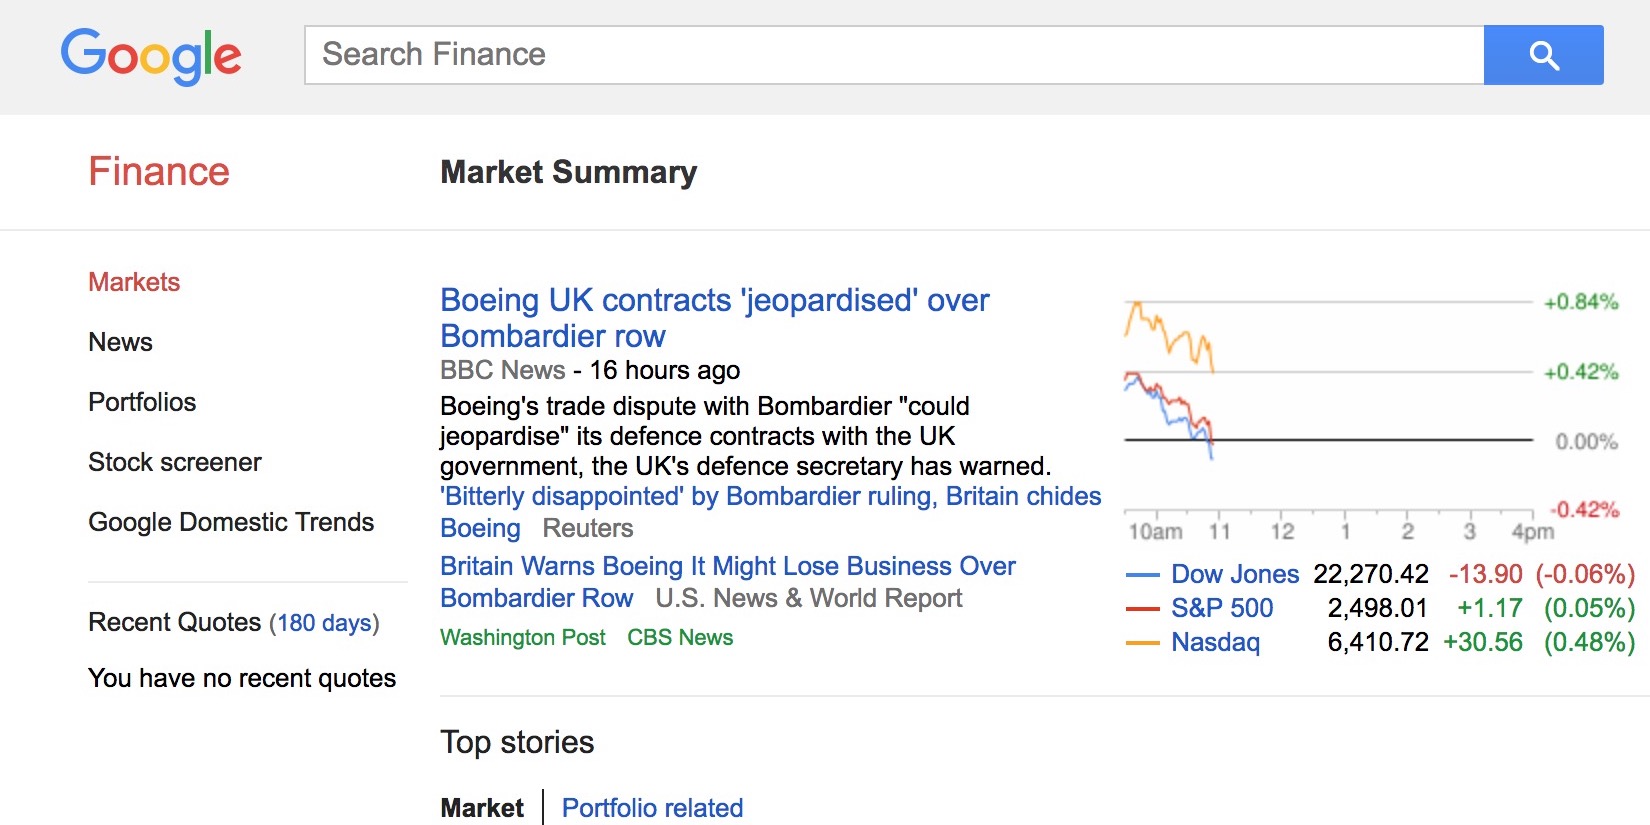Open the CBS News story link
Image resolution: width=1650 pixels, height=825 pixels.
680,637
